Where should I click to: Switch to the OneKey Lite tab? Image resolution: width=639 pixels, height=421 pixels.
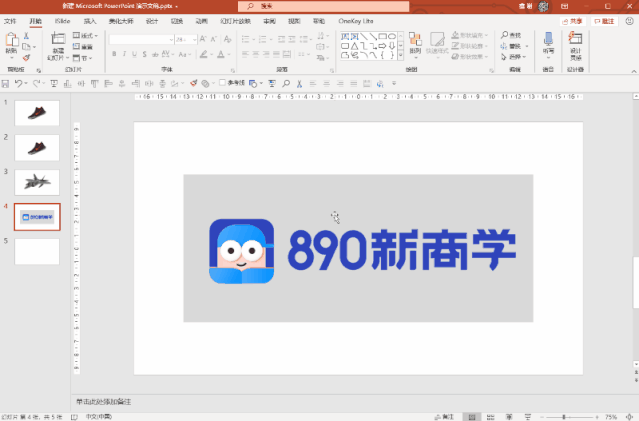pos(356,21)
